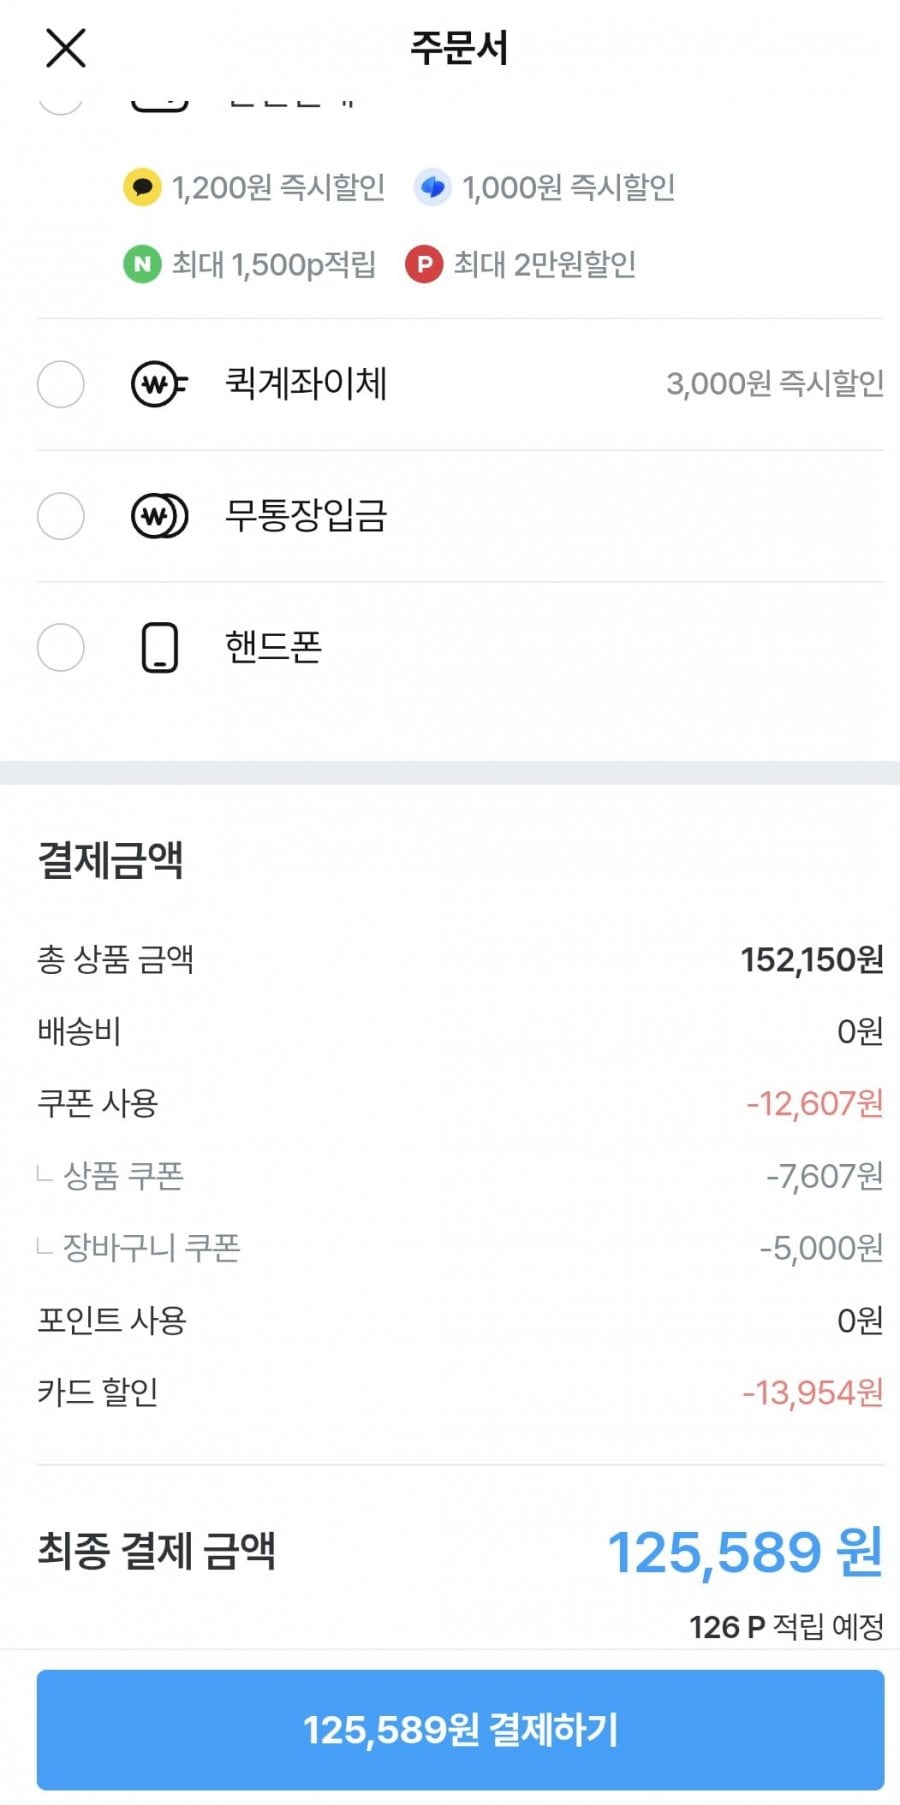The height and width of the screenshot is (1805, 900).
Task: Tap the 퀵계좌이체 won-plug icon
Action: coord(159,384)
